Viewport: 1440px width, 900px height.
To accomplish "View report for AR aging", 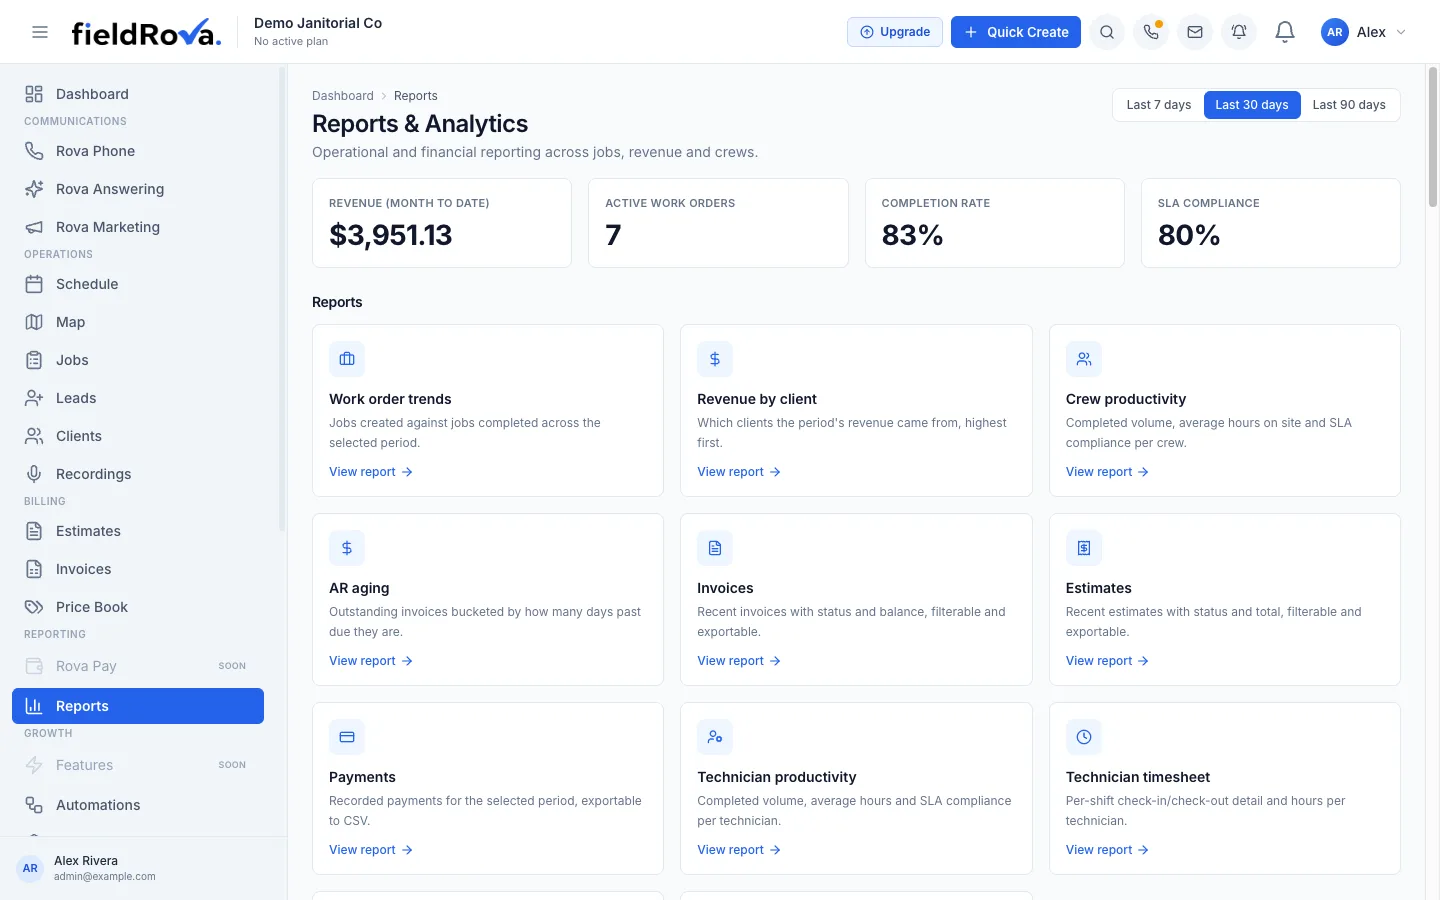I will tap(371, 661).
